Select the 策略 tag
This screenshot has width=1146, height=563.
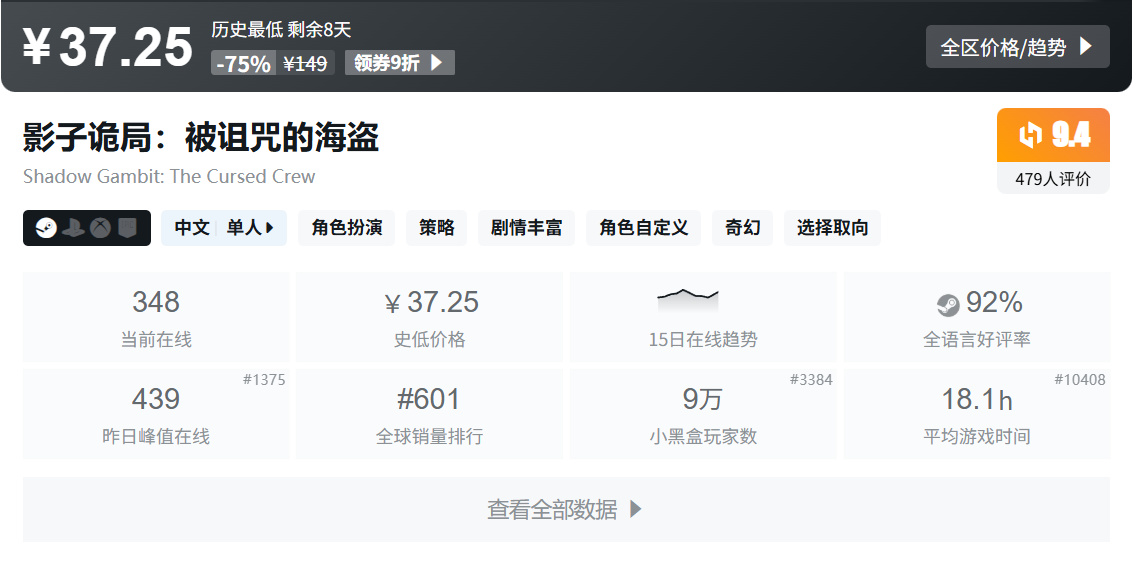pos(436,228)
